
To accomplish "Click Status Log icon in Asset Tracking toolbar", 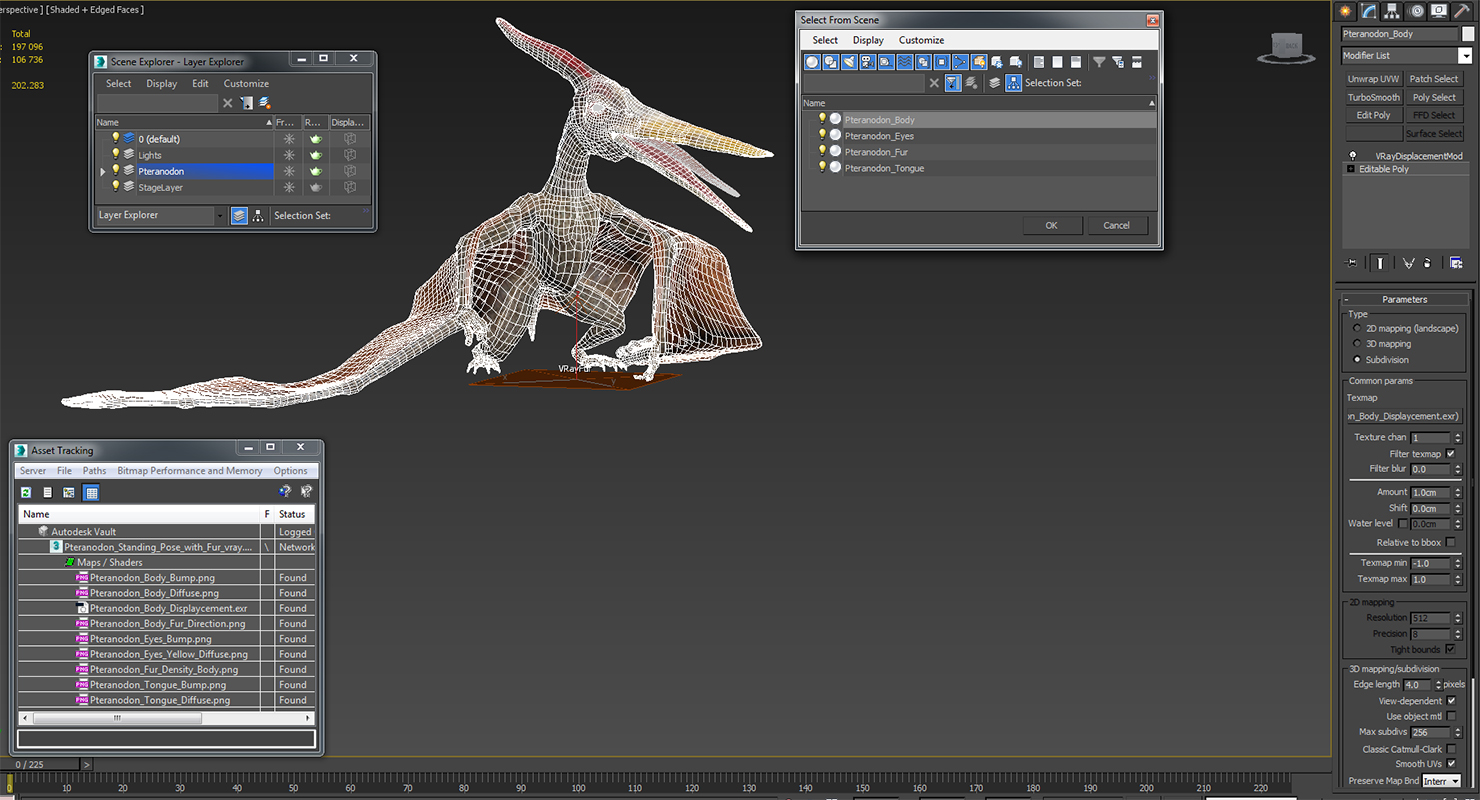I will tap(47, 492).
